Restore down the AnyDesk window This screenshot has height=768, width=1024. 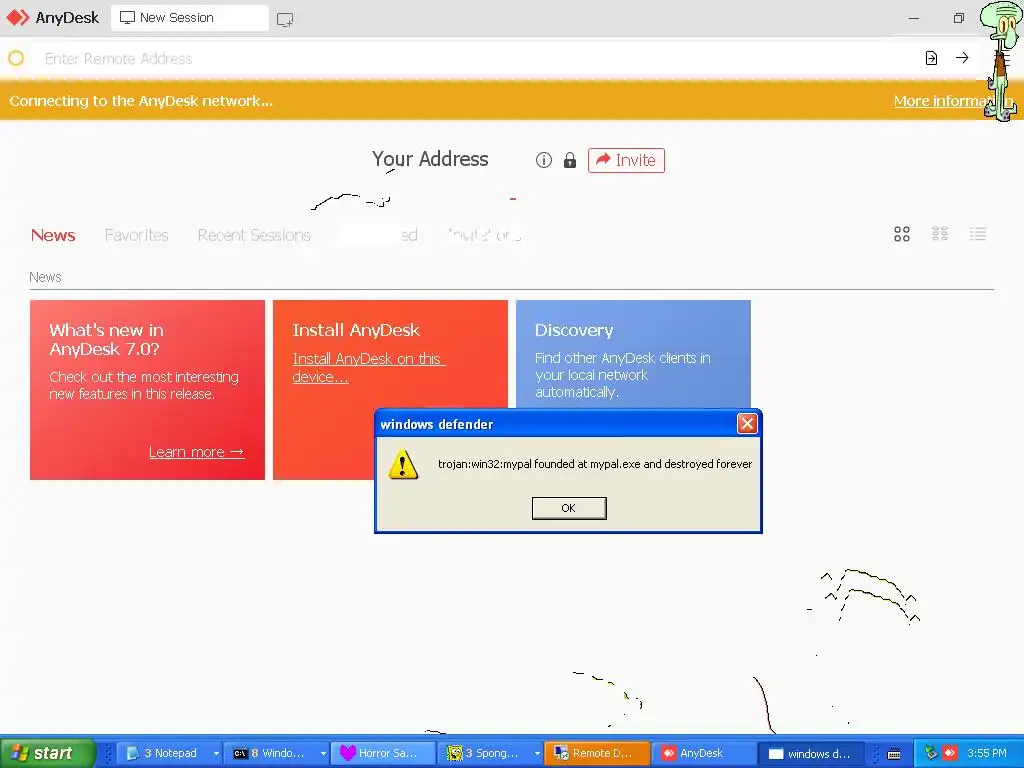point(958,18)
